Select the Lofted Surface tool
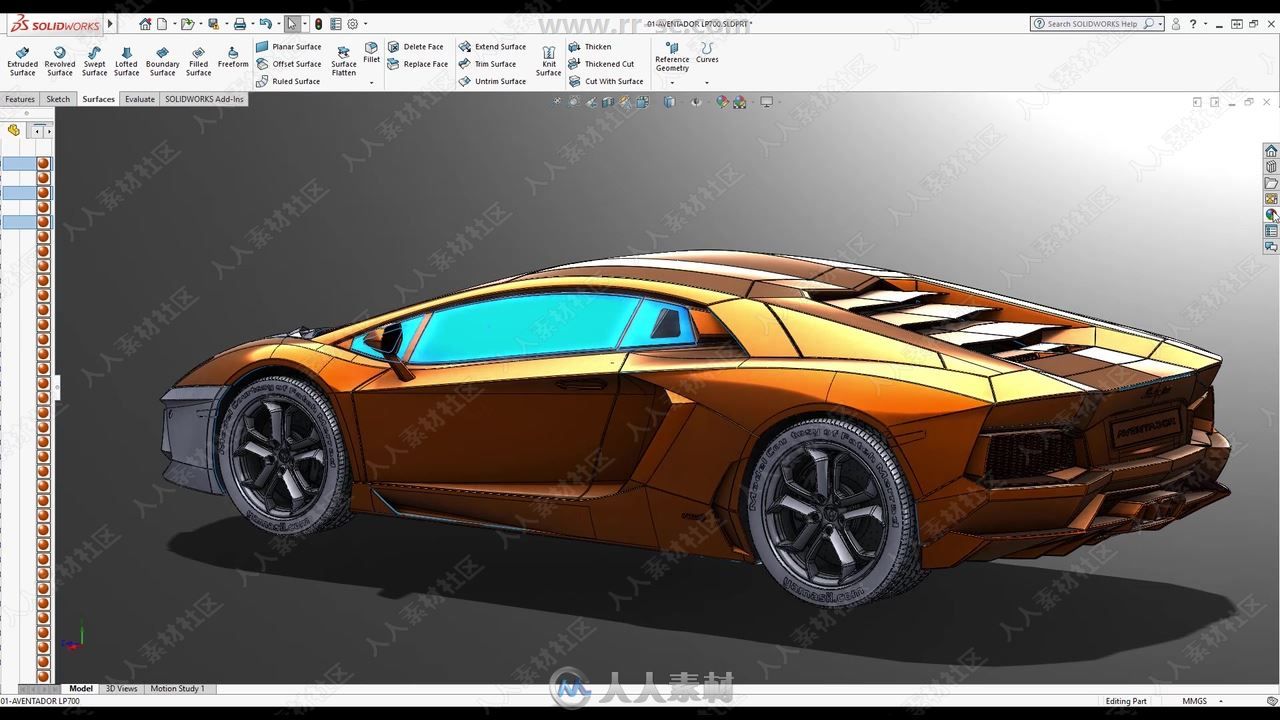 click(x=126, y=61)
